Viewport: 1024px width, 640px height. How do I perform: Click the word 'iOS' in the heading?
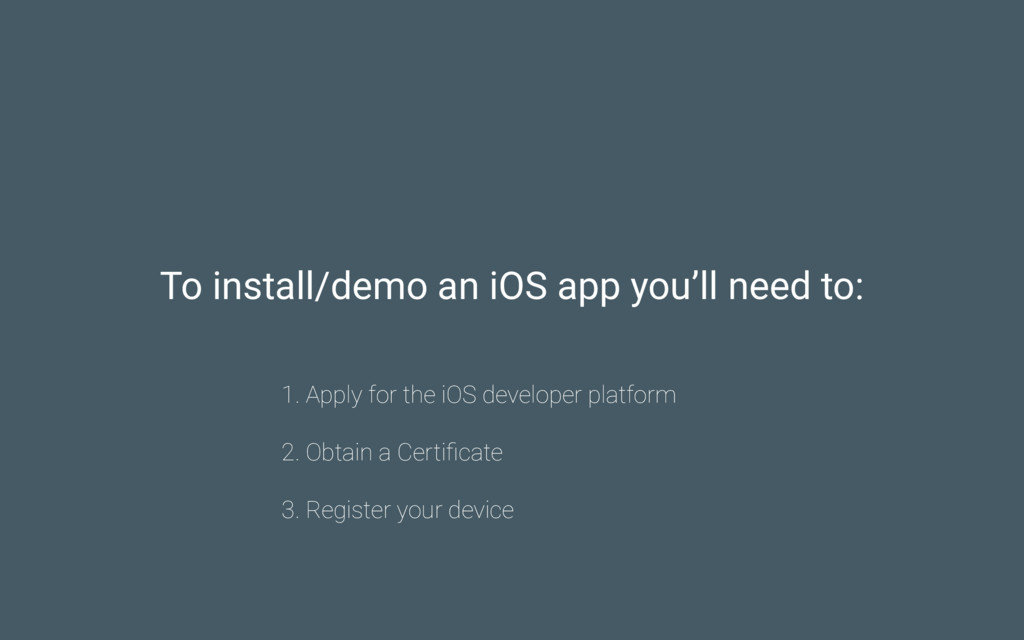click(518, 287)
